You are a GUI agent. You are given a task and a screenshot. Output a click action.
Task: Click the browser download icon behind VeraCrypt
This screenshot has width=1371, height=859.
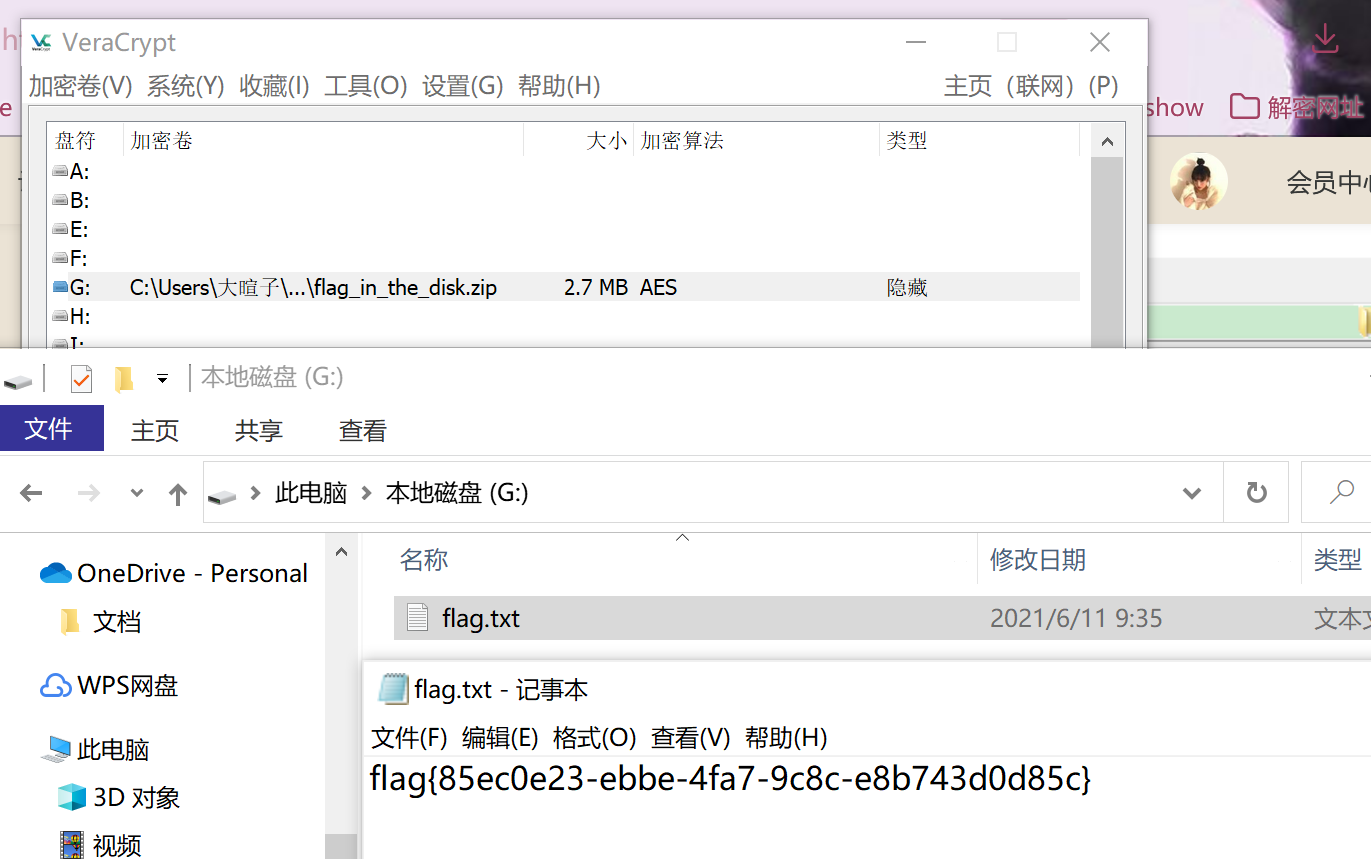(x=1325, y=39)
